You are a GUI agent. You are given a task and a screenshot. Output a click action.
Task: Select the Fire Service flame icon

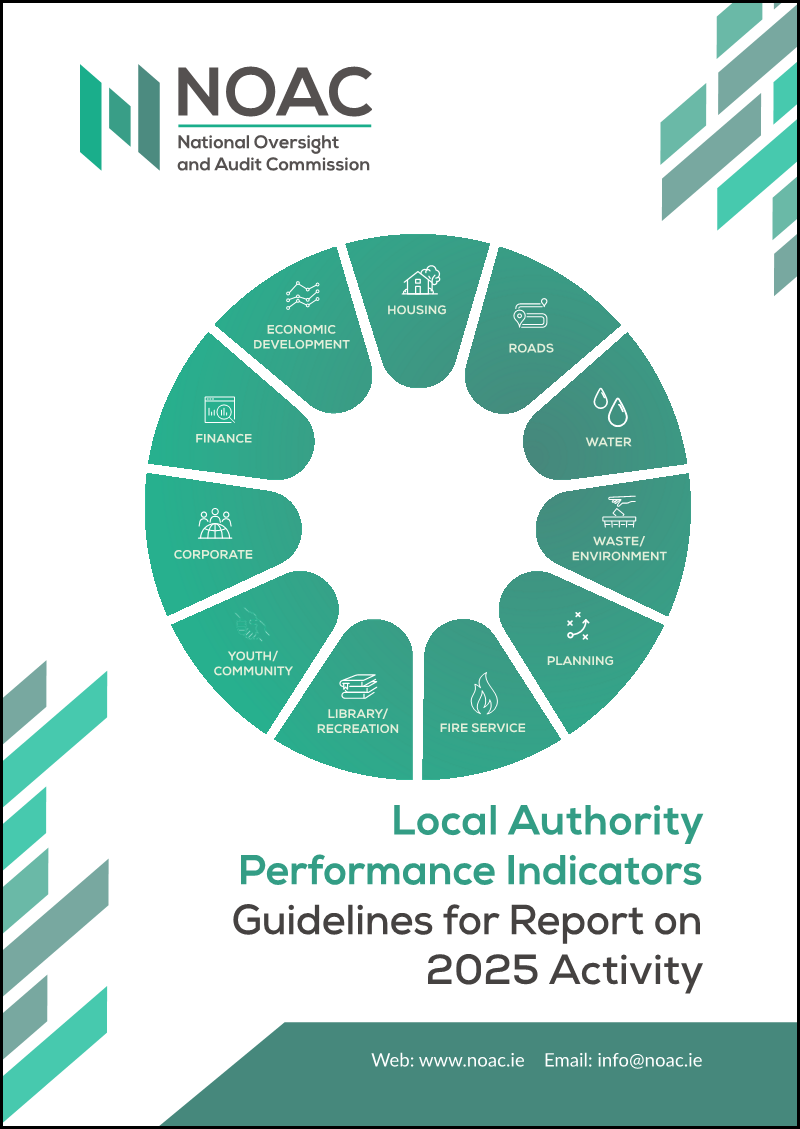click(483, 693)
